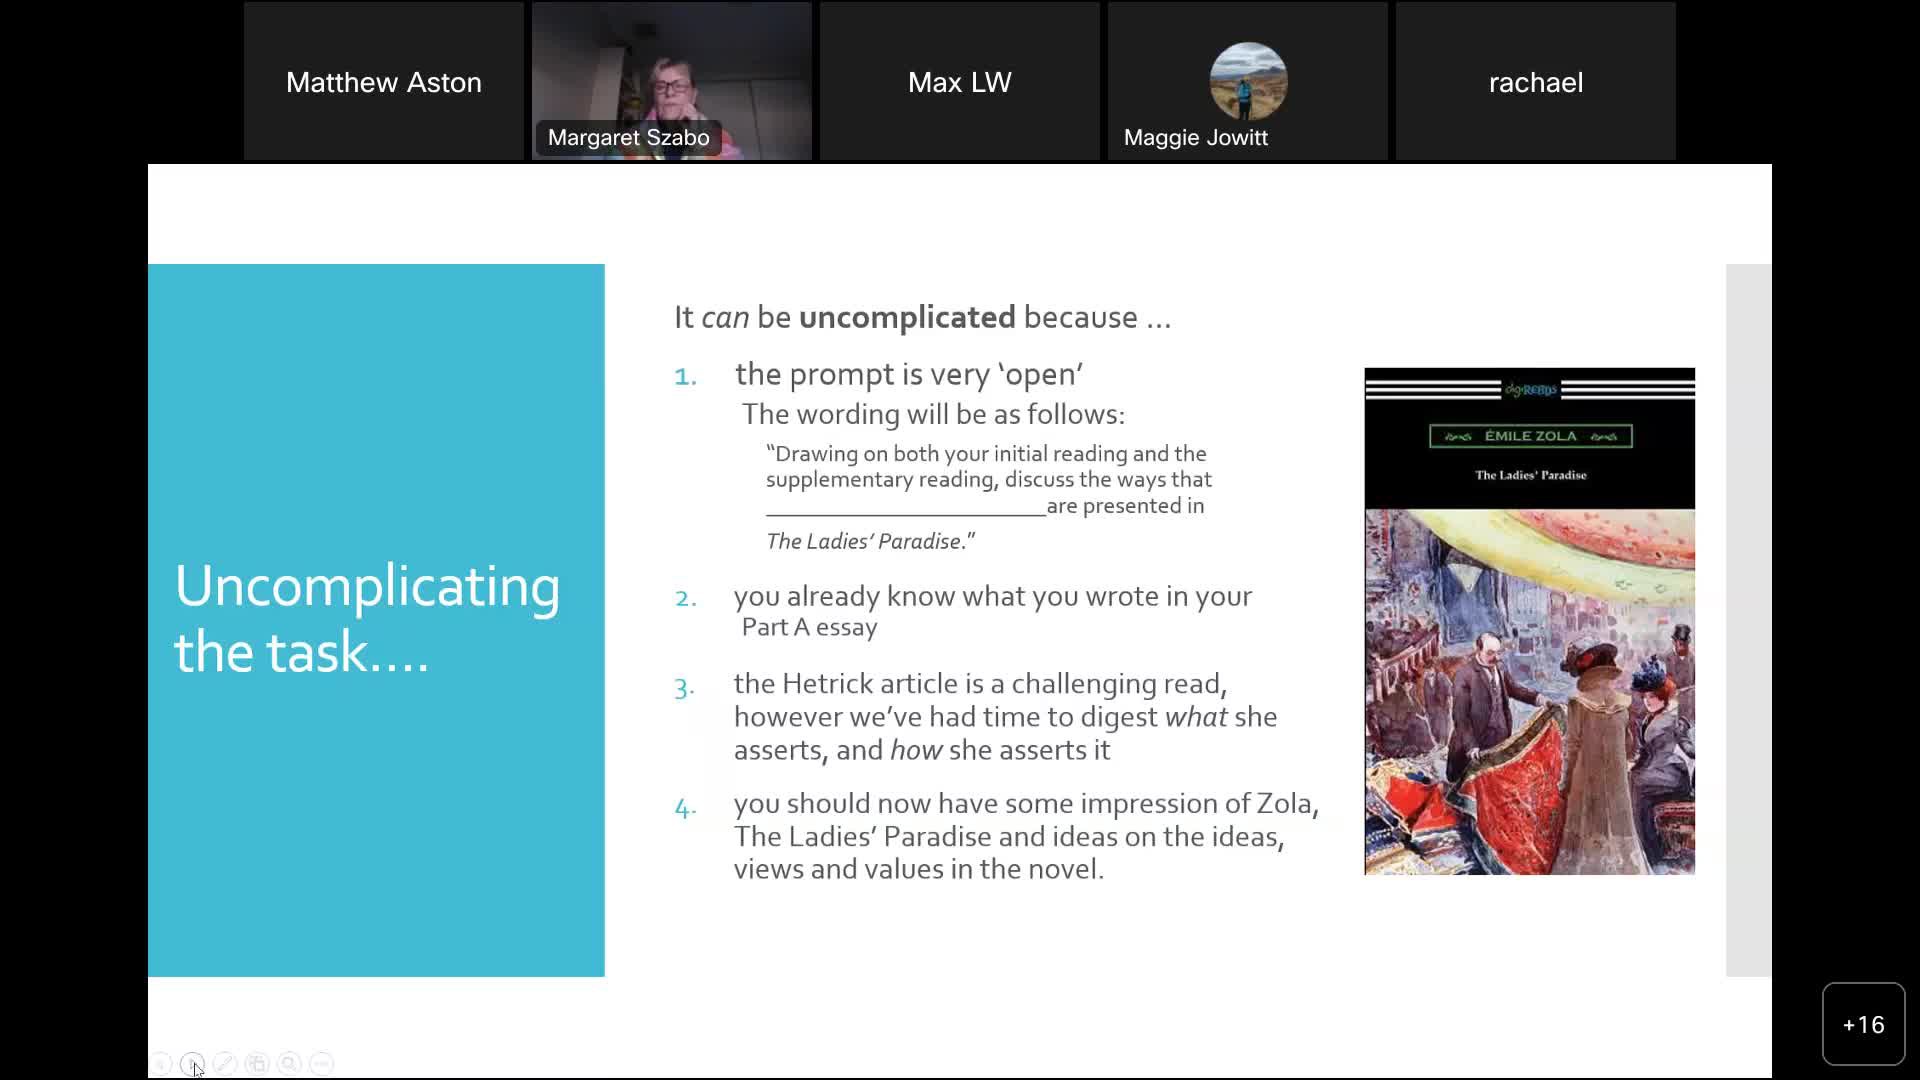Toggle Margaret Szabo's video tile
The image size is (1920, 1080).
671,81
